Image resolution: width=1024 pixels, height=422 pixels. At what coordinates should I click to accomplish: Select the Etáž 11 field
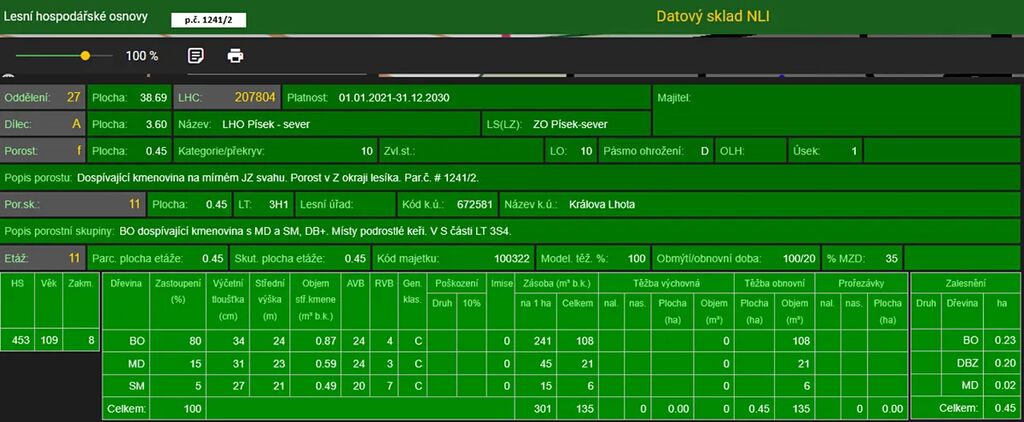(x=43, y=257)
